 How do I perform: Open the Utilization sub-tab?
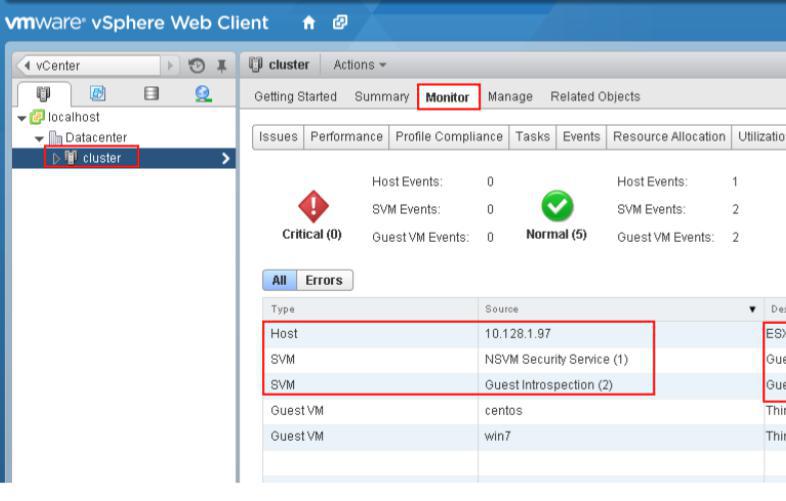[x=759, y=137]
